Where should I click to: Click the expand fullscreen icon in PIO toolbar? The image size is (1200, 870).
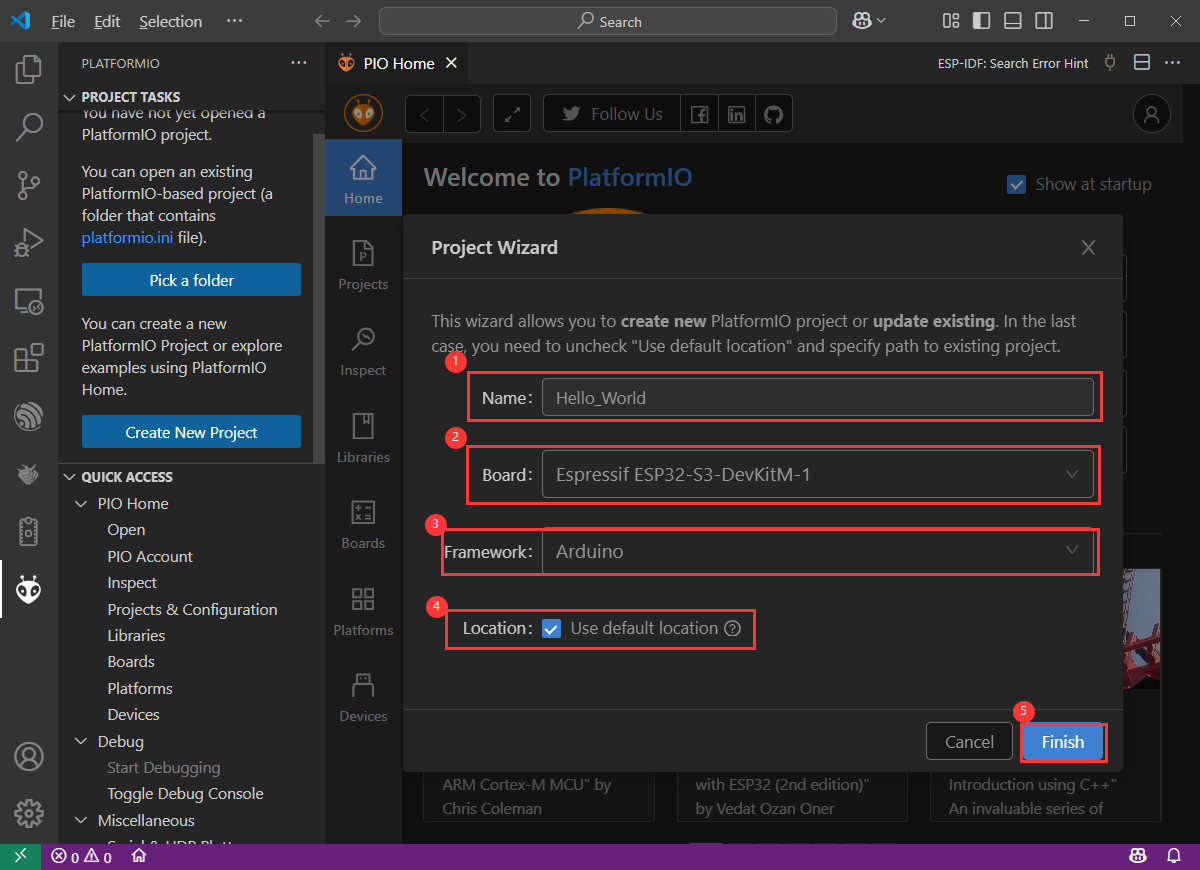513,114
